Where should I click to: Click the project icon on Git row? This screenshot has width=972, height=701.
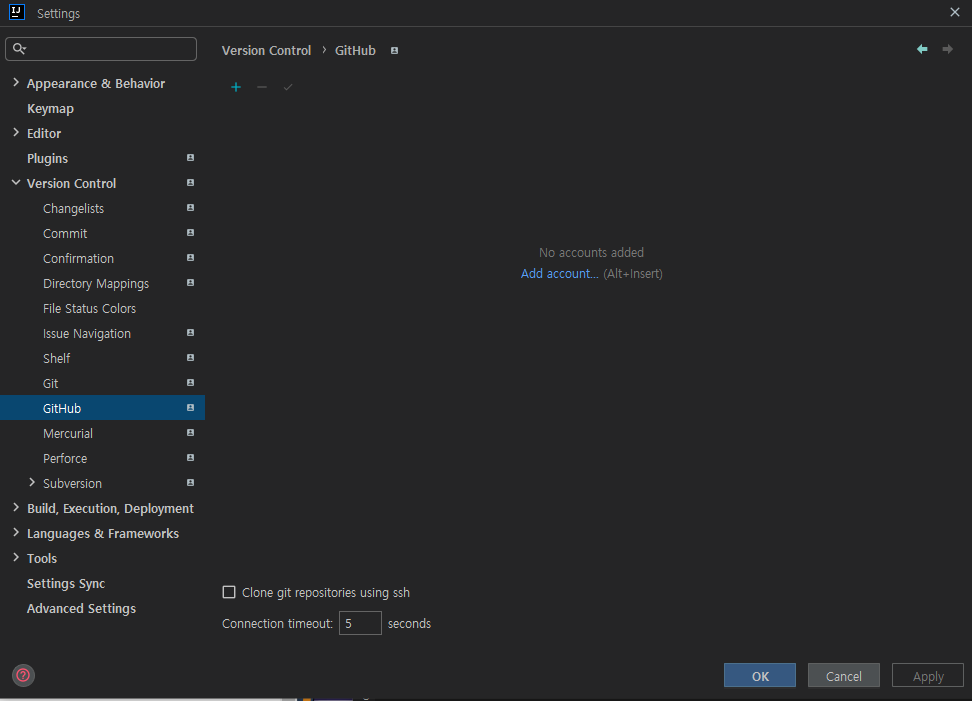click(190, 382)
